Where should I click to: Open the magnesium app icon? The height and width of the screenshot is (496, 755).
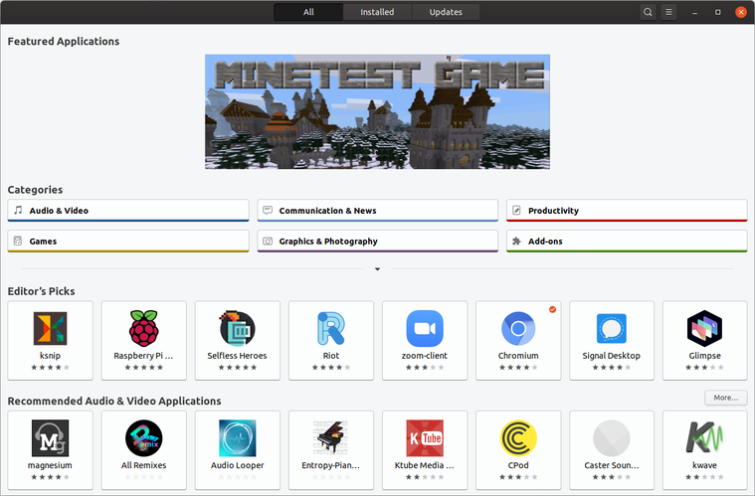(x=50, y=438)
